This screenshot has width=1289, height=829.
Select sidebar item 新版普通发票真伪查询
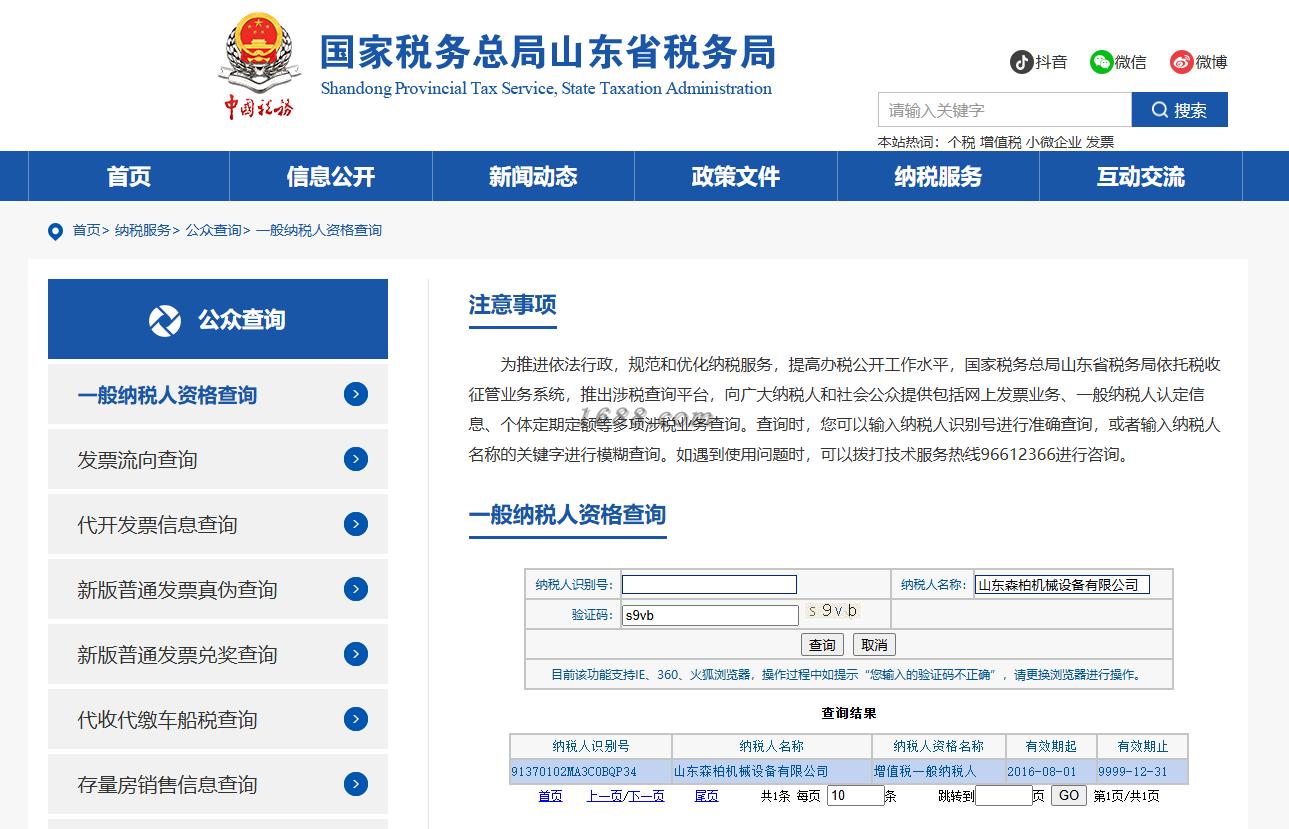pos(218,589)
